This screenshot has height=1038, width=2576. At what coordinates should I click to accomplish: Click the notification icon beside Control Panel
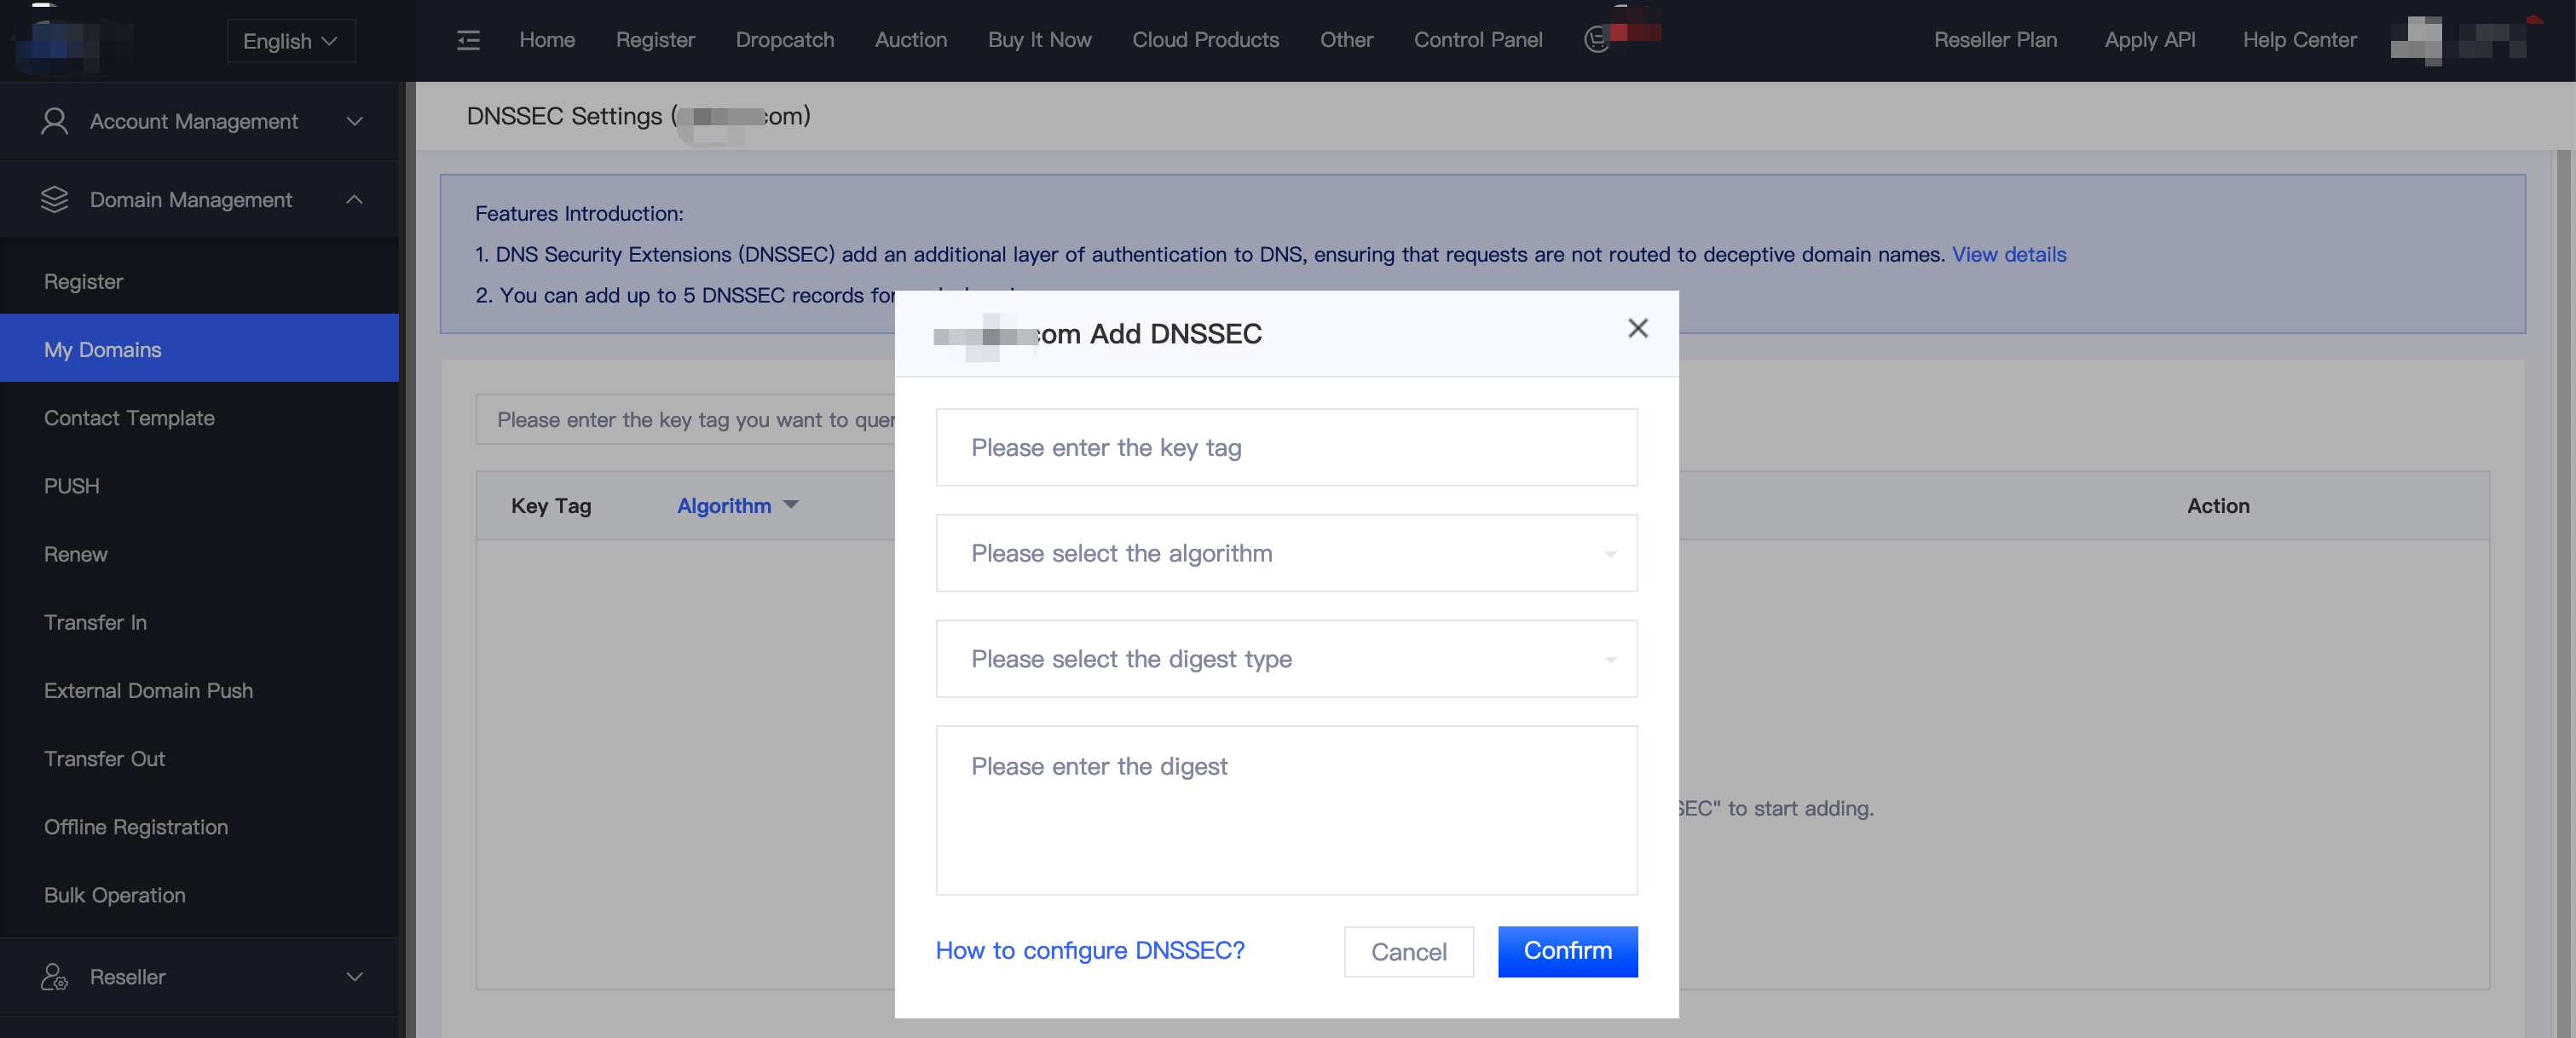pyautogui.click(x=1597, y=40)
